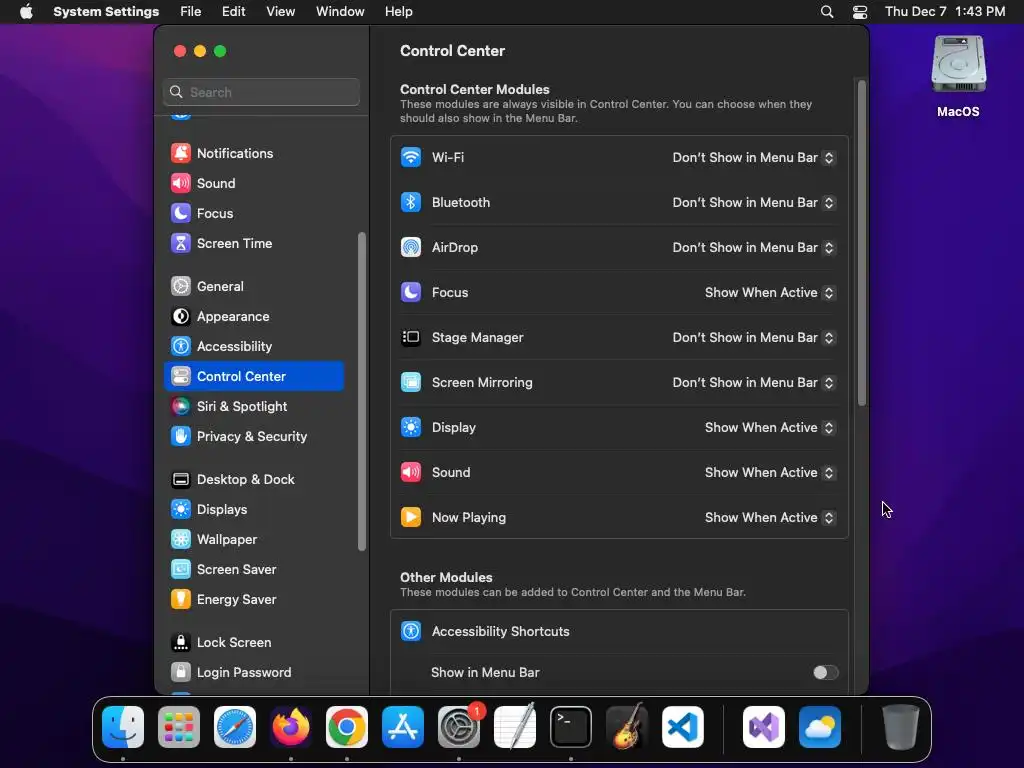Open AirDrop menu bar option popup
Screen dimensions: 1024x768
click(x=754, y=248)
